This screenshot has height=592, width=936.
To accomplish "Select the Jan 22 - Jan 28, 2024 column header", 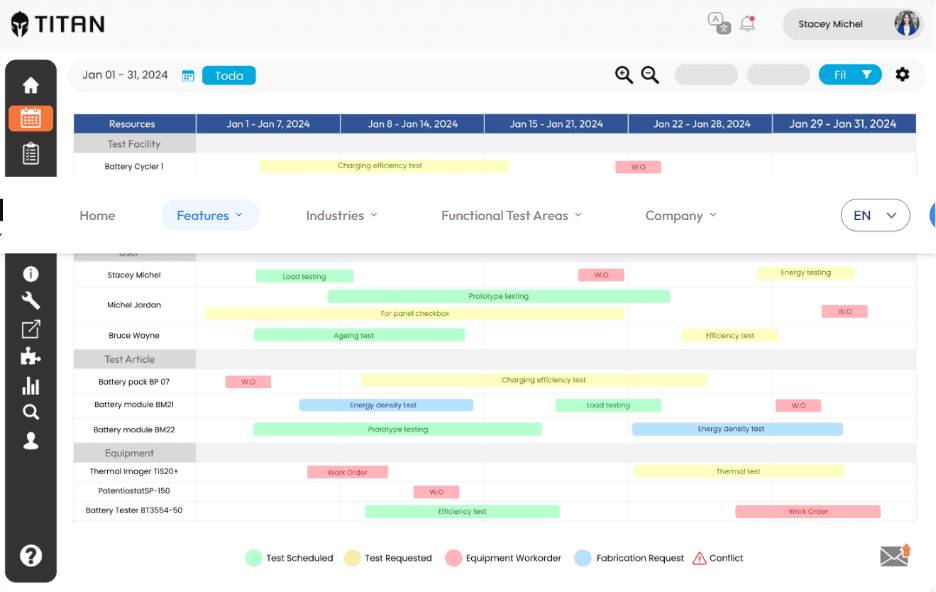I will point(701,124).
